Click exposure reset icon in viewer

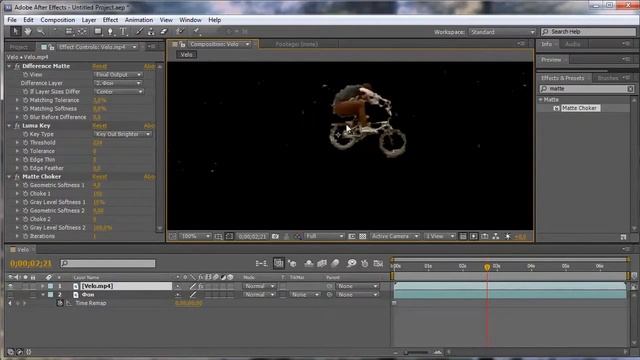click(507, 236)
